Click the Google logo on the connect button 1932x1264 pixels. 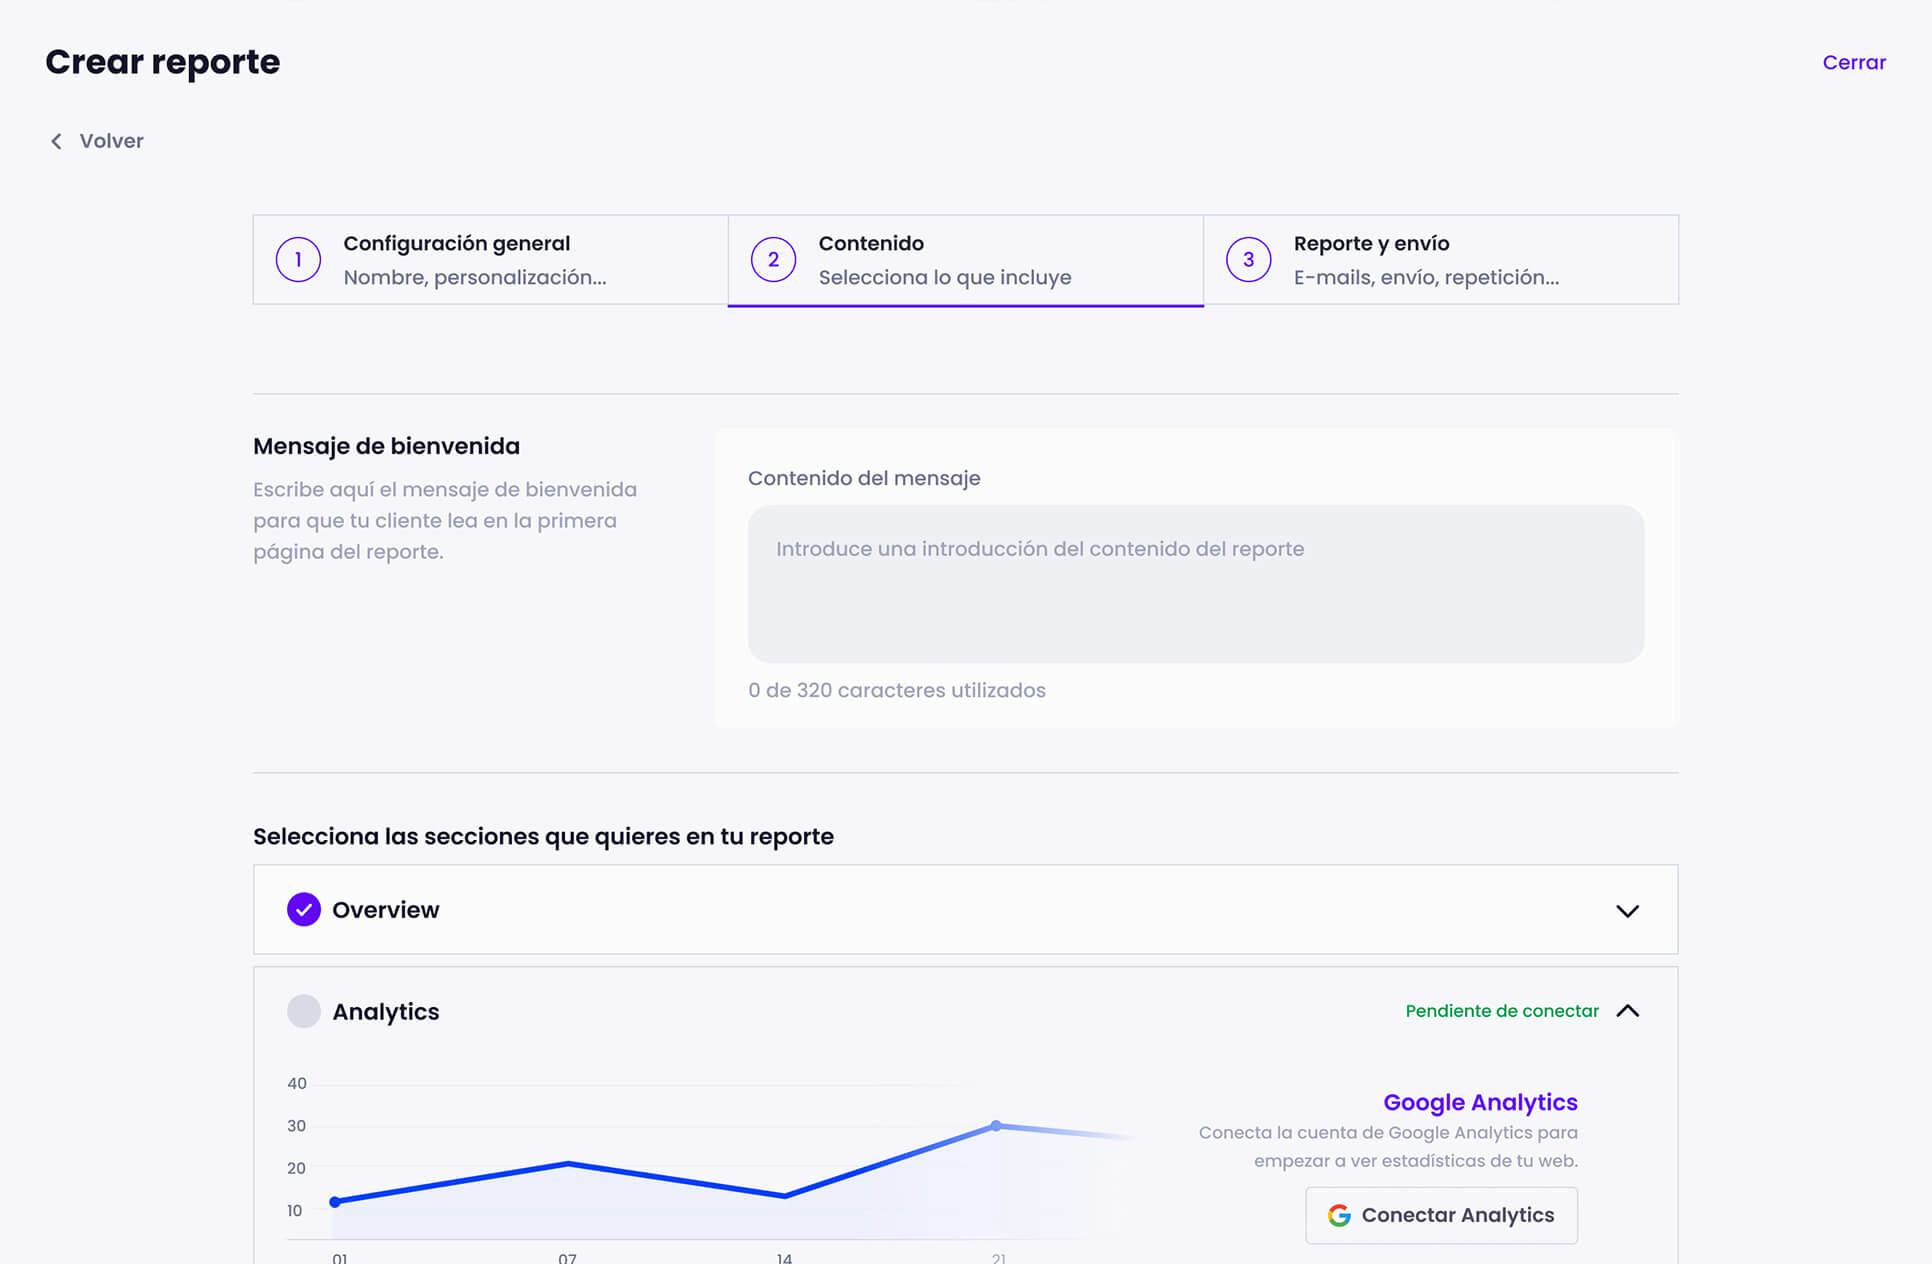1339,1215
